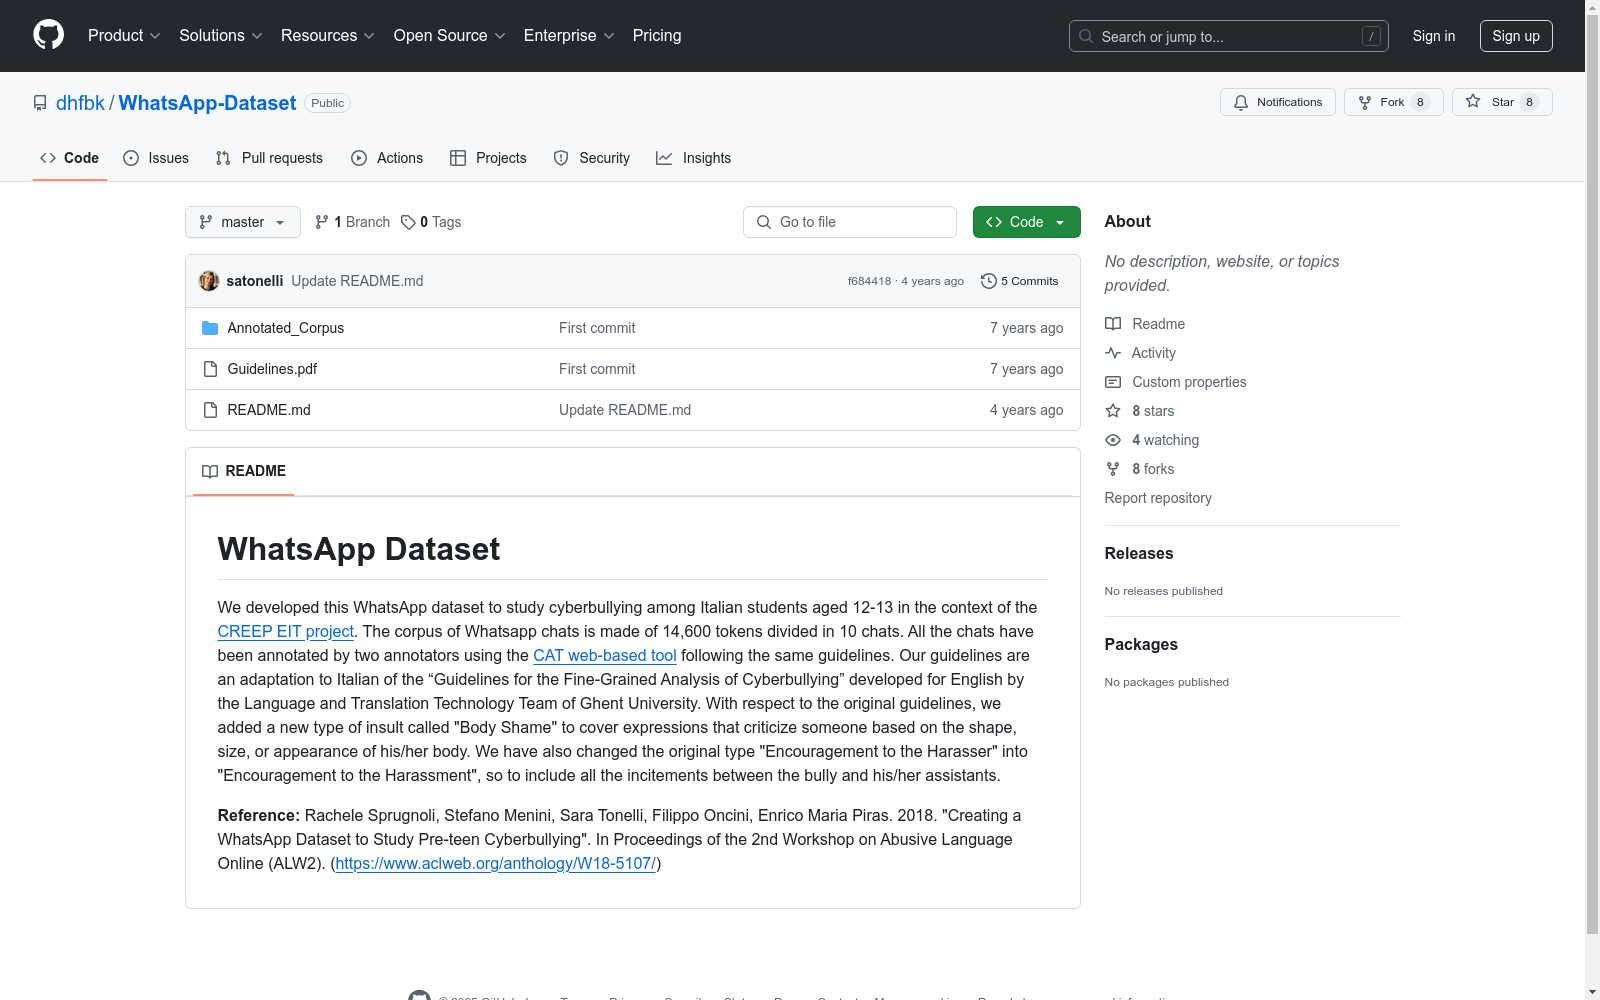Click the Guidelines.pdf row's First commit message
The image size is (1600, 1000).
point(597,369)
